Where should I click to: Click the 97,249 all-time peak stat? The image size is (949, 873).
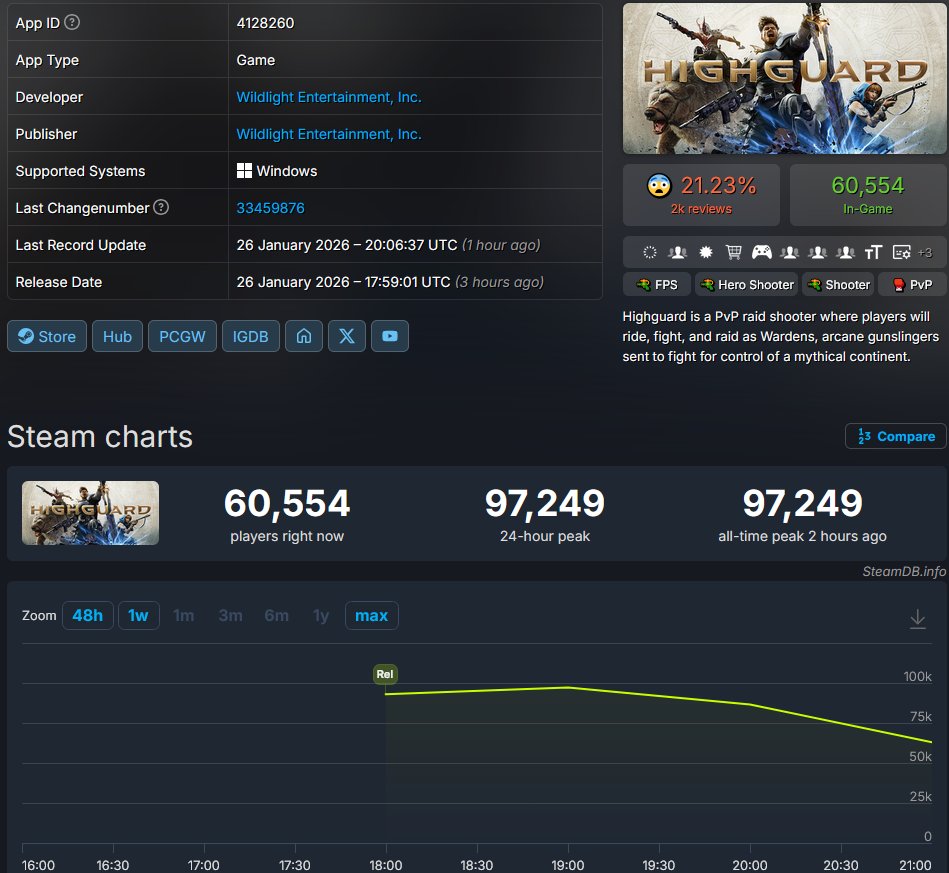coord(803,514)
